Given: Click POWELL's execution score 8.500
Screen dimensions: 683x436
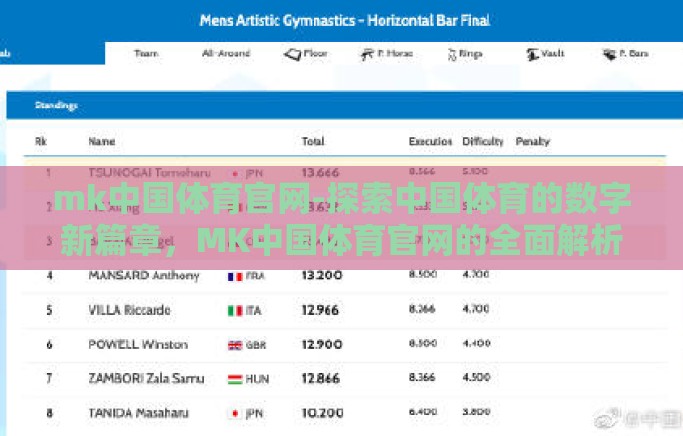Looking at the screenshot, I should (x=423, y=343).
